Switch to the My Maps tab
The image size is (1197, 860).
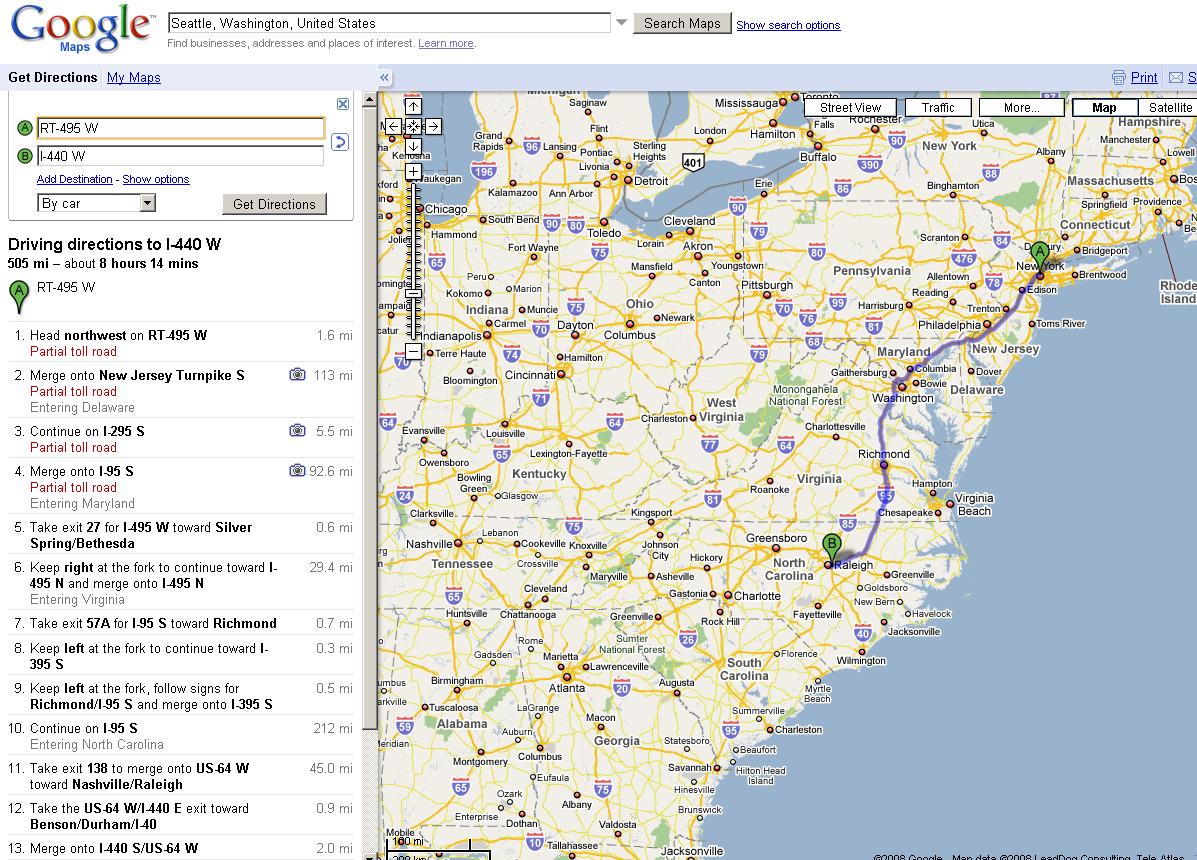click(x=133, y=78)
